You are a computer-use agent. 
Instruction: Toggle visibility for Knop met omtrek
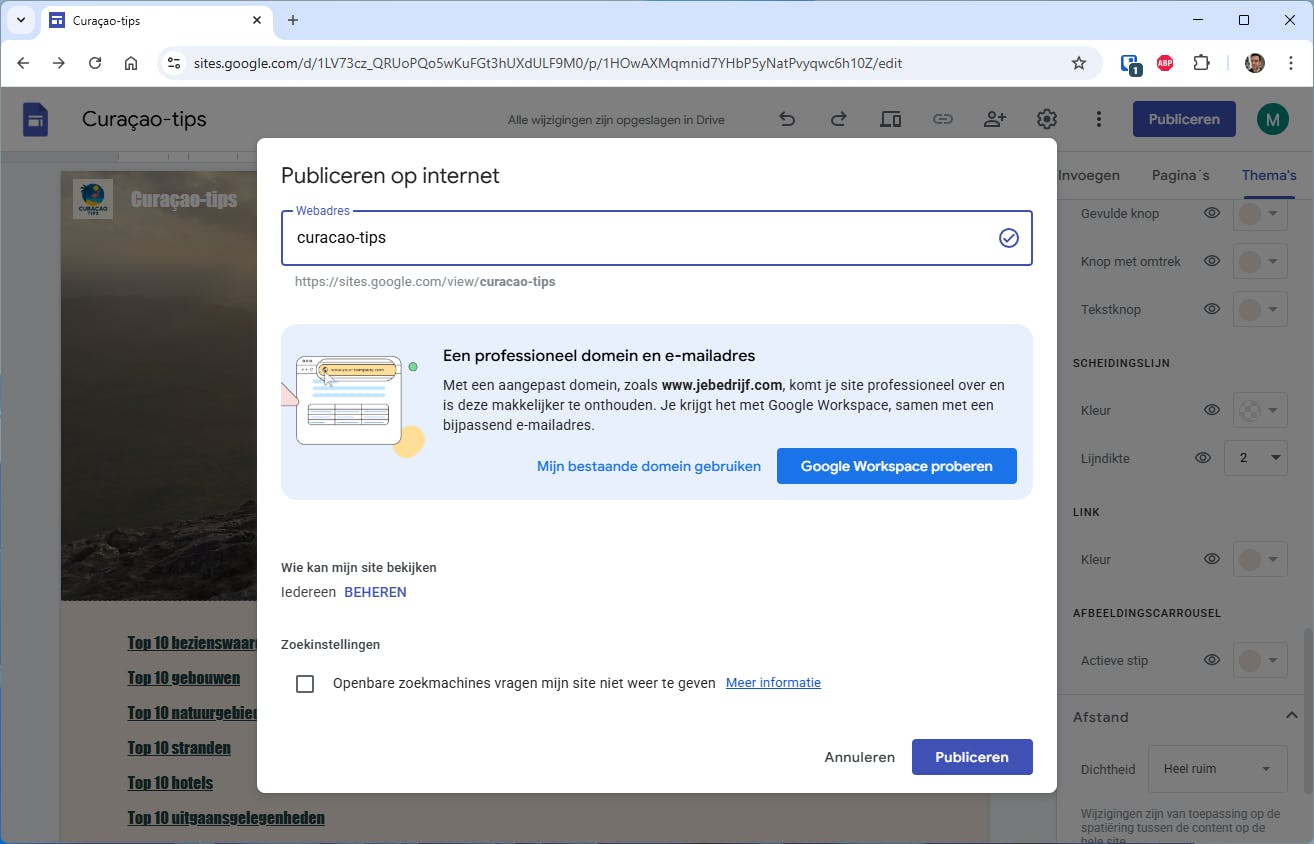click(1212, 261)
